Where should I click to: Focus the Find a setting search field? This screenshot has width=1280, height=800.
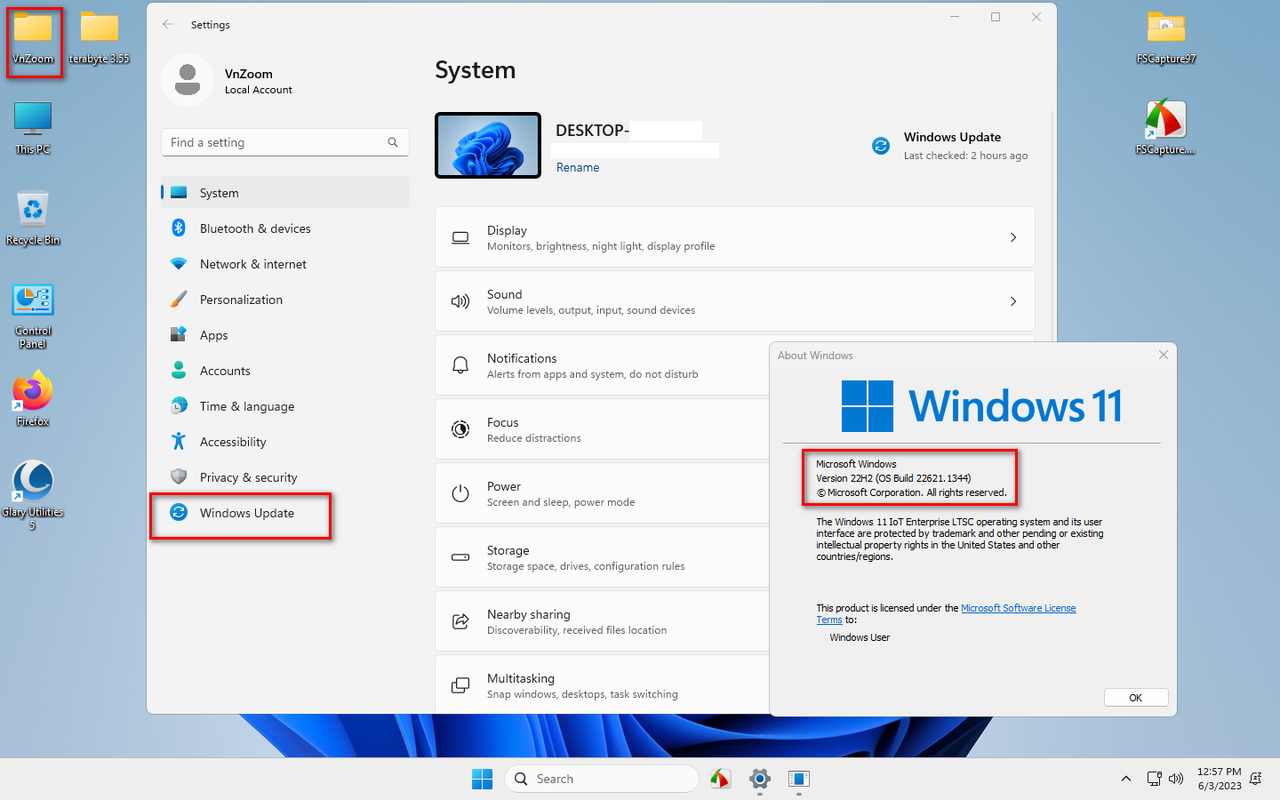click(x=285, y=142)
